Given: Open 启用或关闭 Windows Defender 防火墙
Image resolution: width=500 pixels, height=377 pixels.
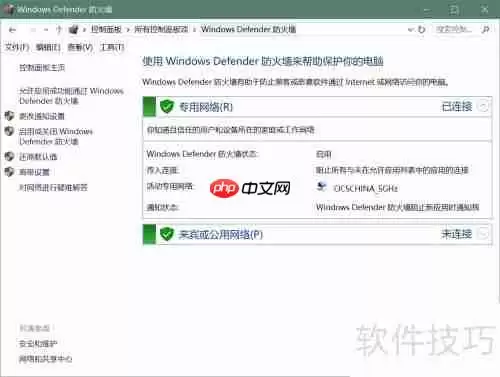Looking at the screenshot, I should click(x=56, y=136).
